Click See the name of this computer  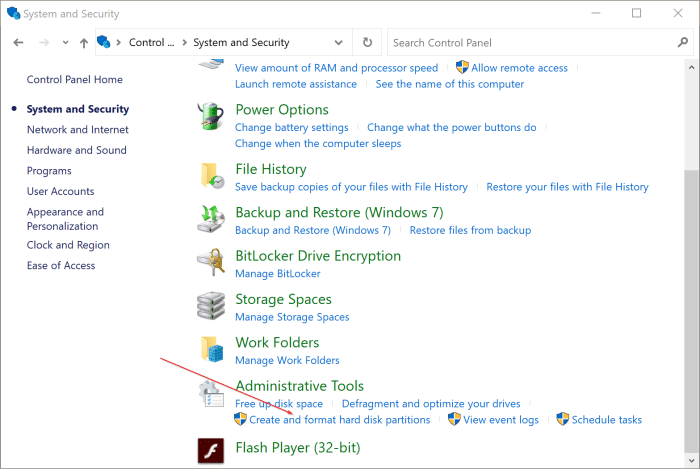[x=450, y=84]
